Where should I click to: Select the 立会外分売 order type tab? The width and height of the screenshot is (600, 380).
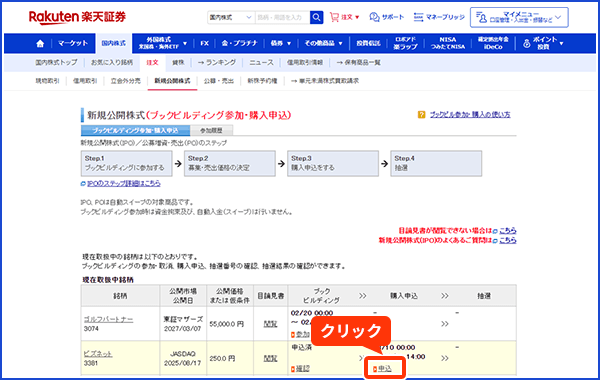[x=126, y=81]
